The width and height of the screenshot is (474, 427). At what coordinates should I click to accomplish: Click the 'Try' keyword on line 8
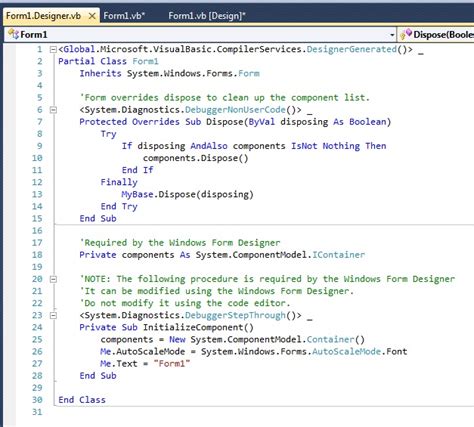109,134
